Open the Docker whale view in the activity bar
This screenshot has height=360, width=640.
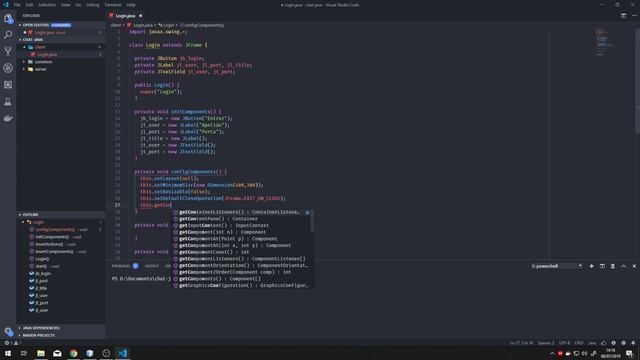[x=8, y=118]
